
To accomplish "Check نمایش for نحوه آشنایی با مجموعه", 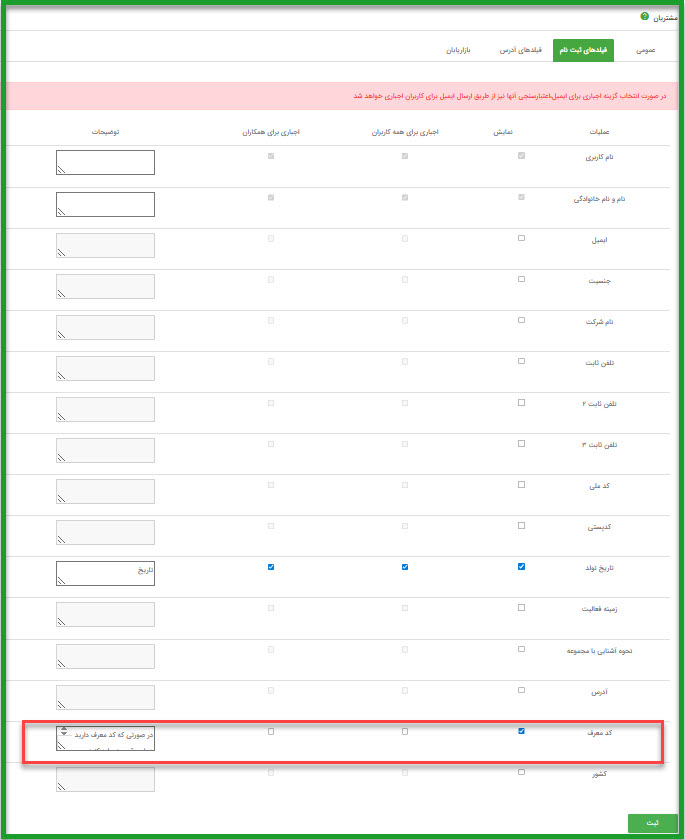I will point(521,649).
